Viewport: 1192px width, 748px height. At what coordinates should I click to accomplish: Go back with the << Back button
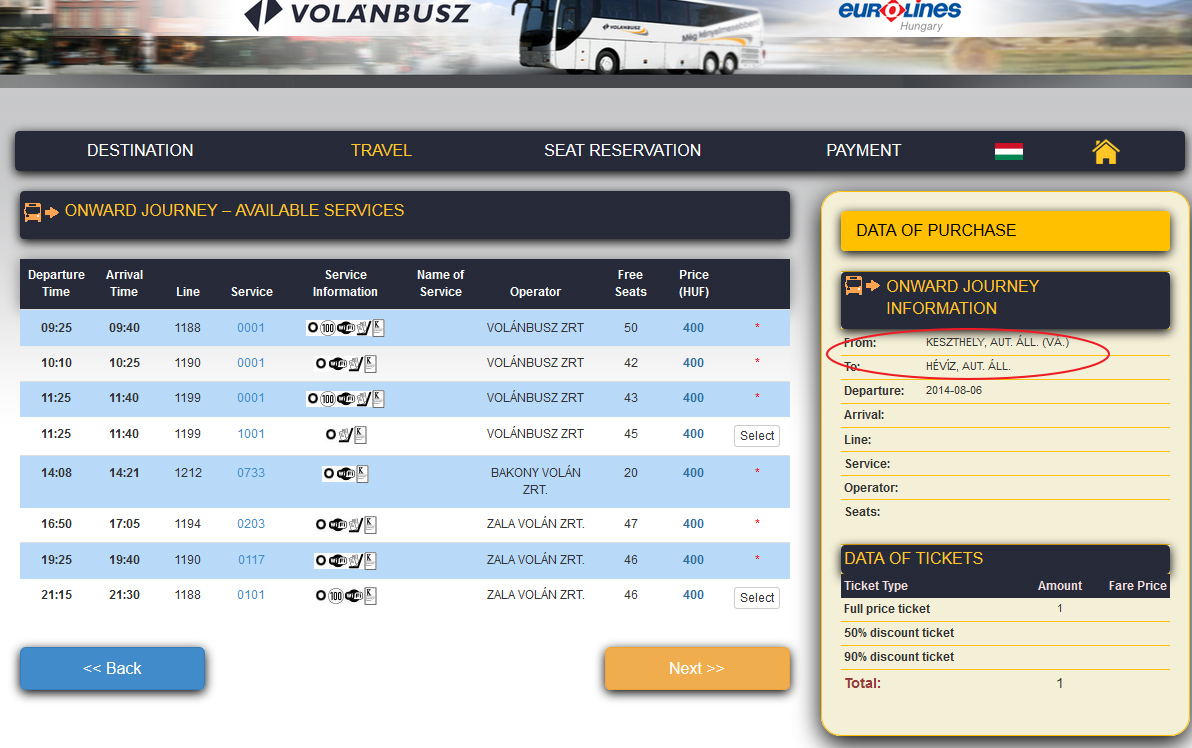112,668
